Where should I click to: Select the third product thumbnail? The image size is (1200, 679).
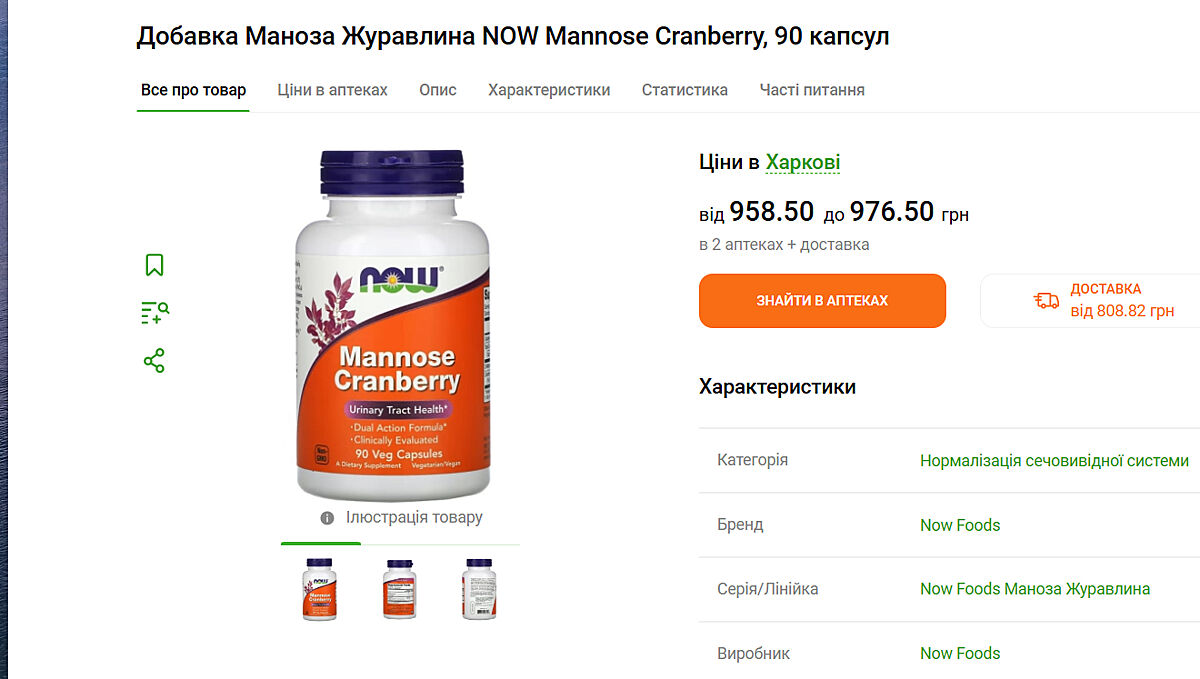(479, 589)
